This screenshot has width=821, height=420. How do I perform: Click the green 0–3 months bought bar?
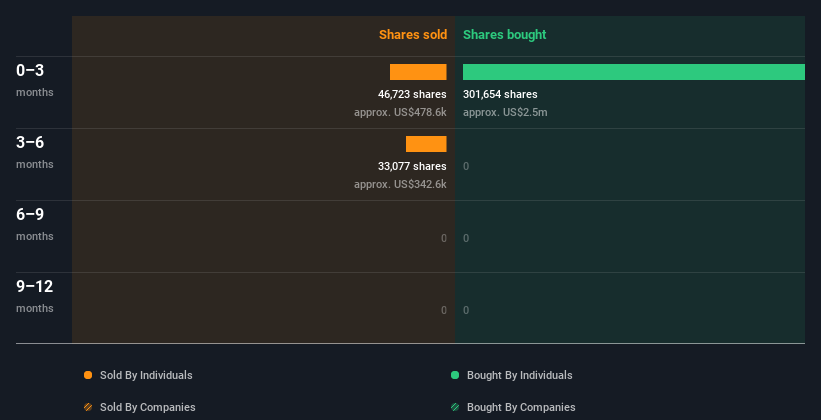(633, 72)
